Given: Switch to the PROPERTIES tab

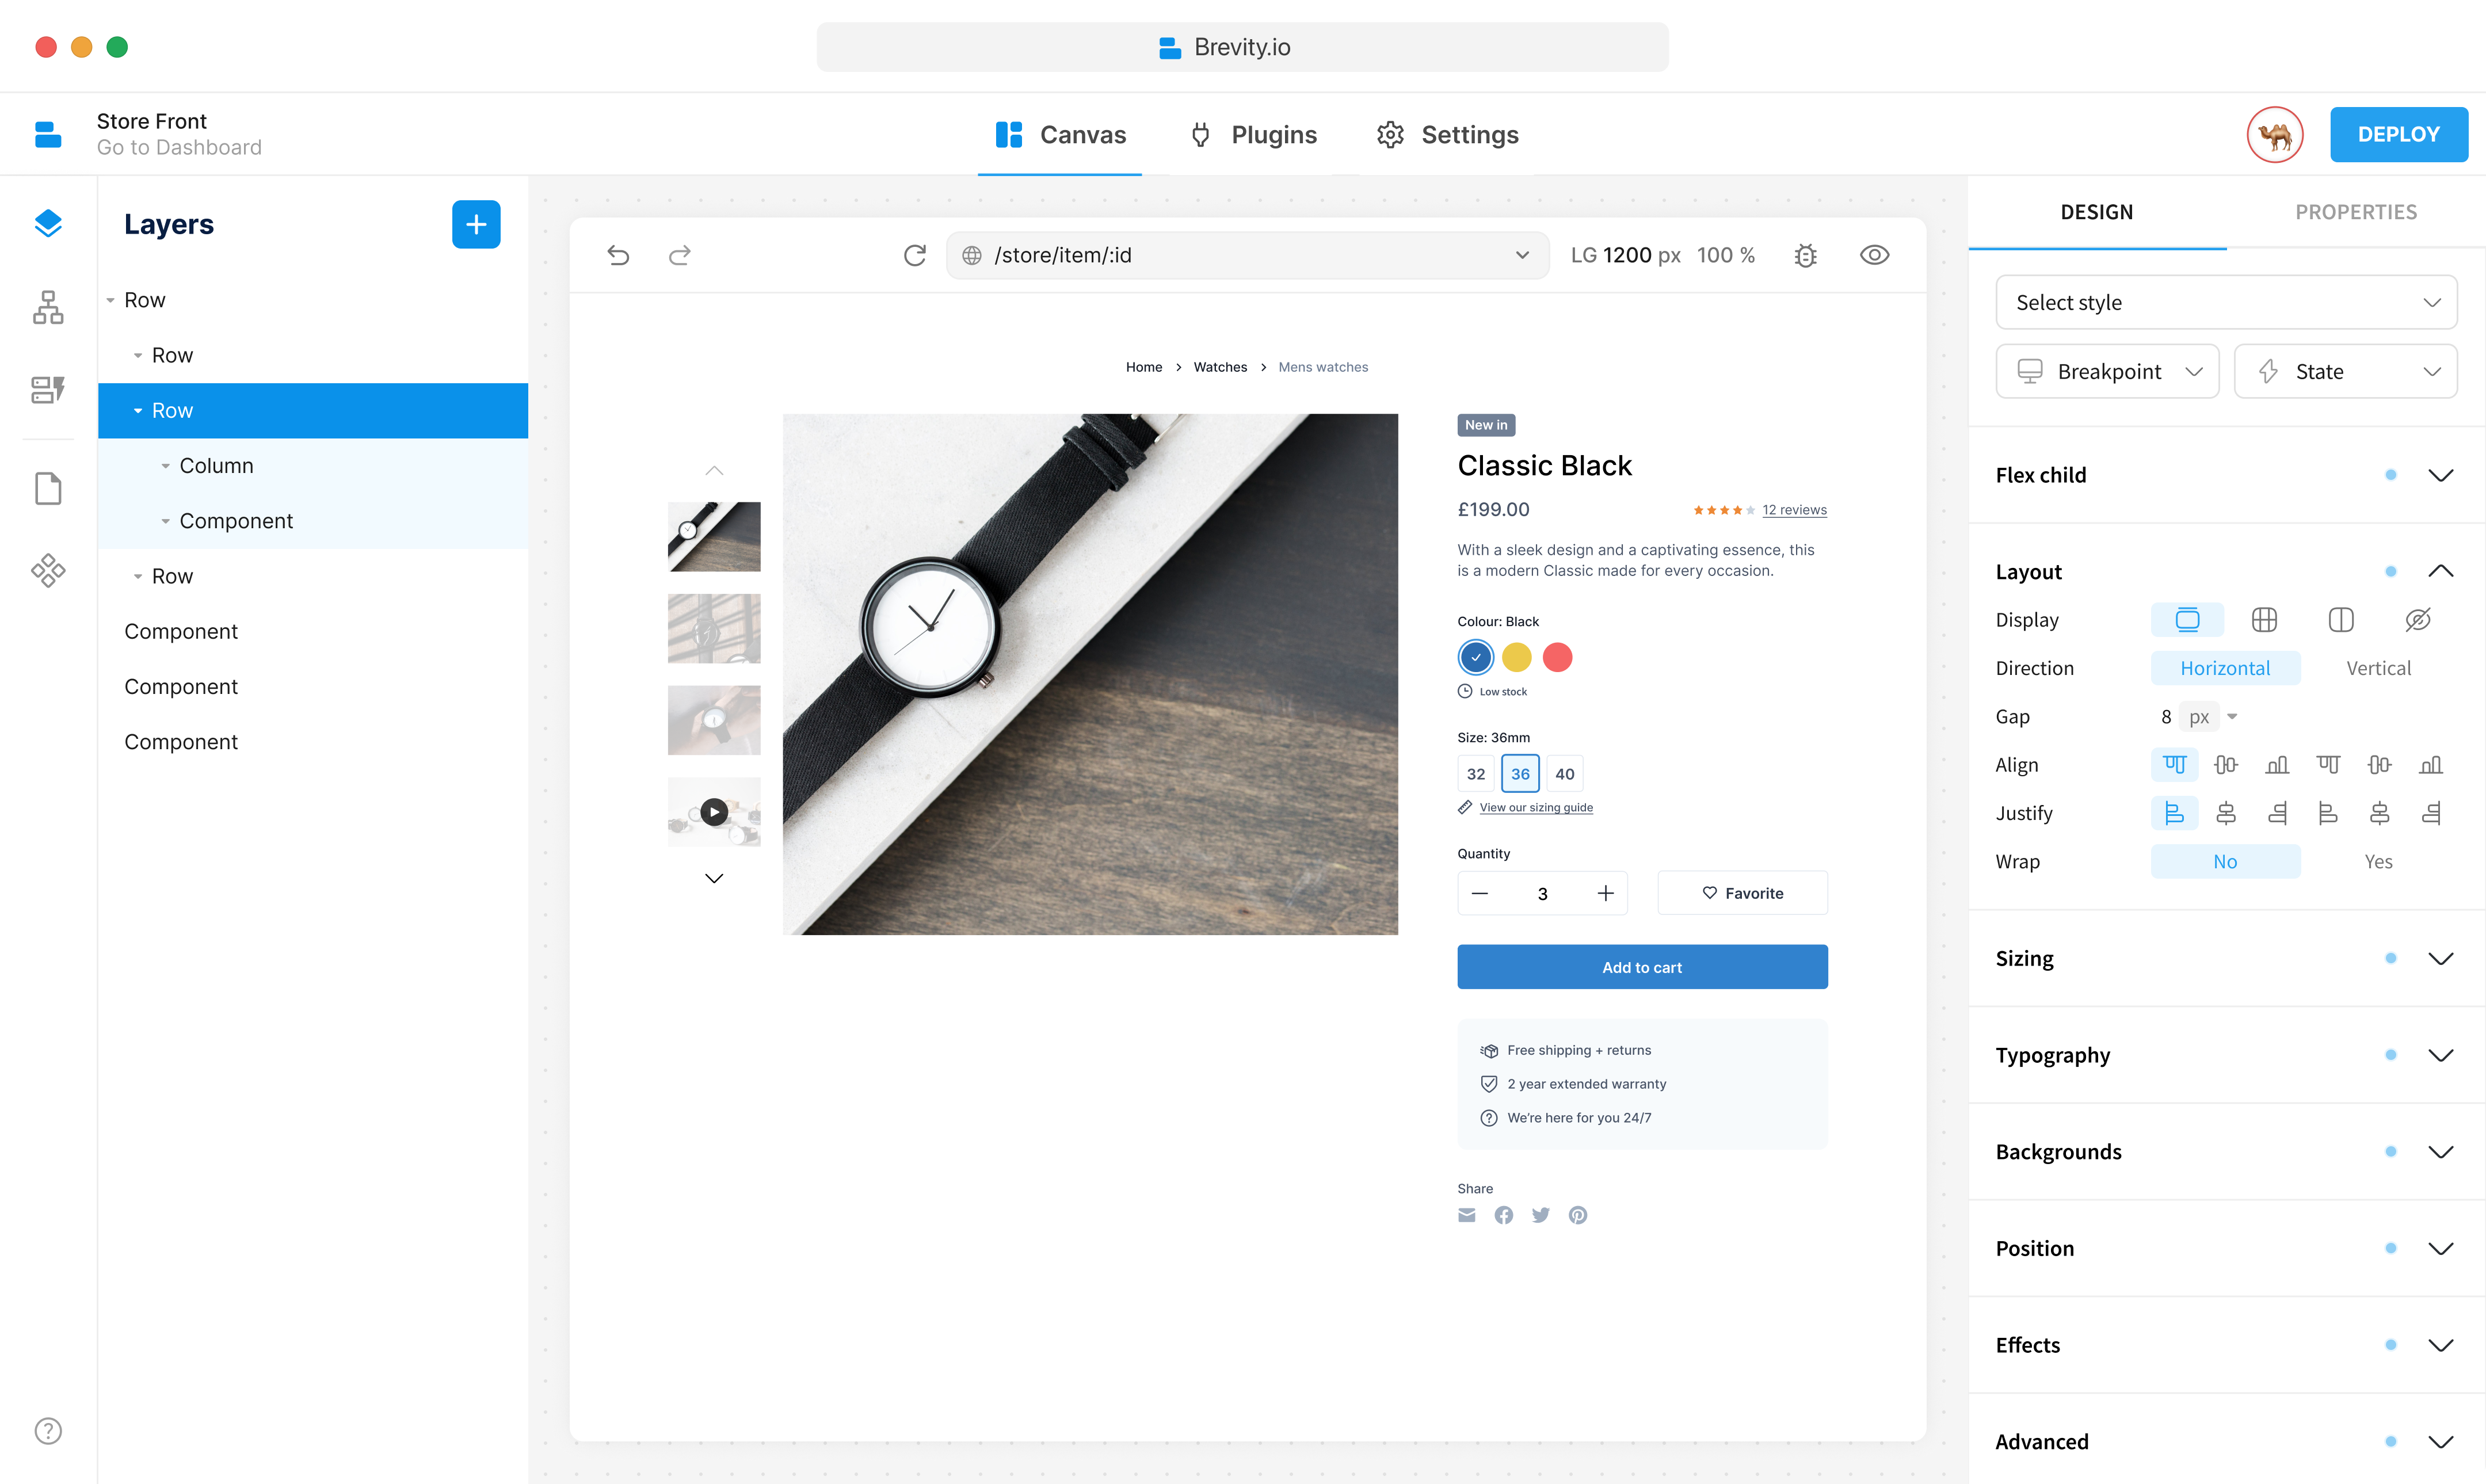Looking at the screenshot, I should pos(2355,212).
